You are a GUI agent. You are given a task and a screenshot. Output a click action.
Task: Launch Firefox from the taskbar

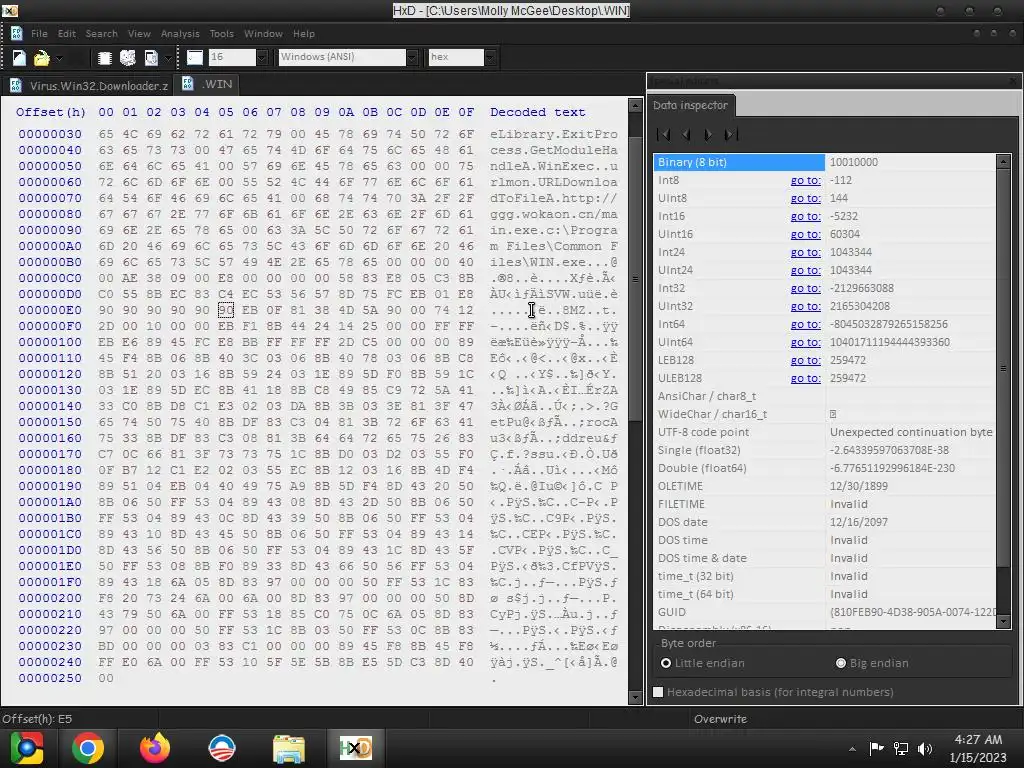pos(155,748)
